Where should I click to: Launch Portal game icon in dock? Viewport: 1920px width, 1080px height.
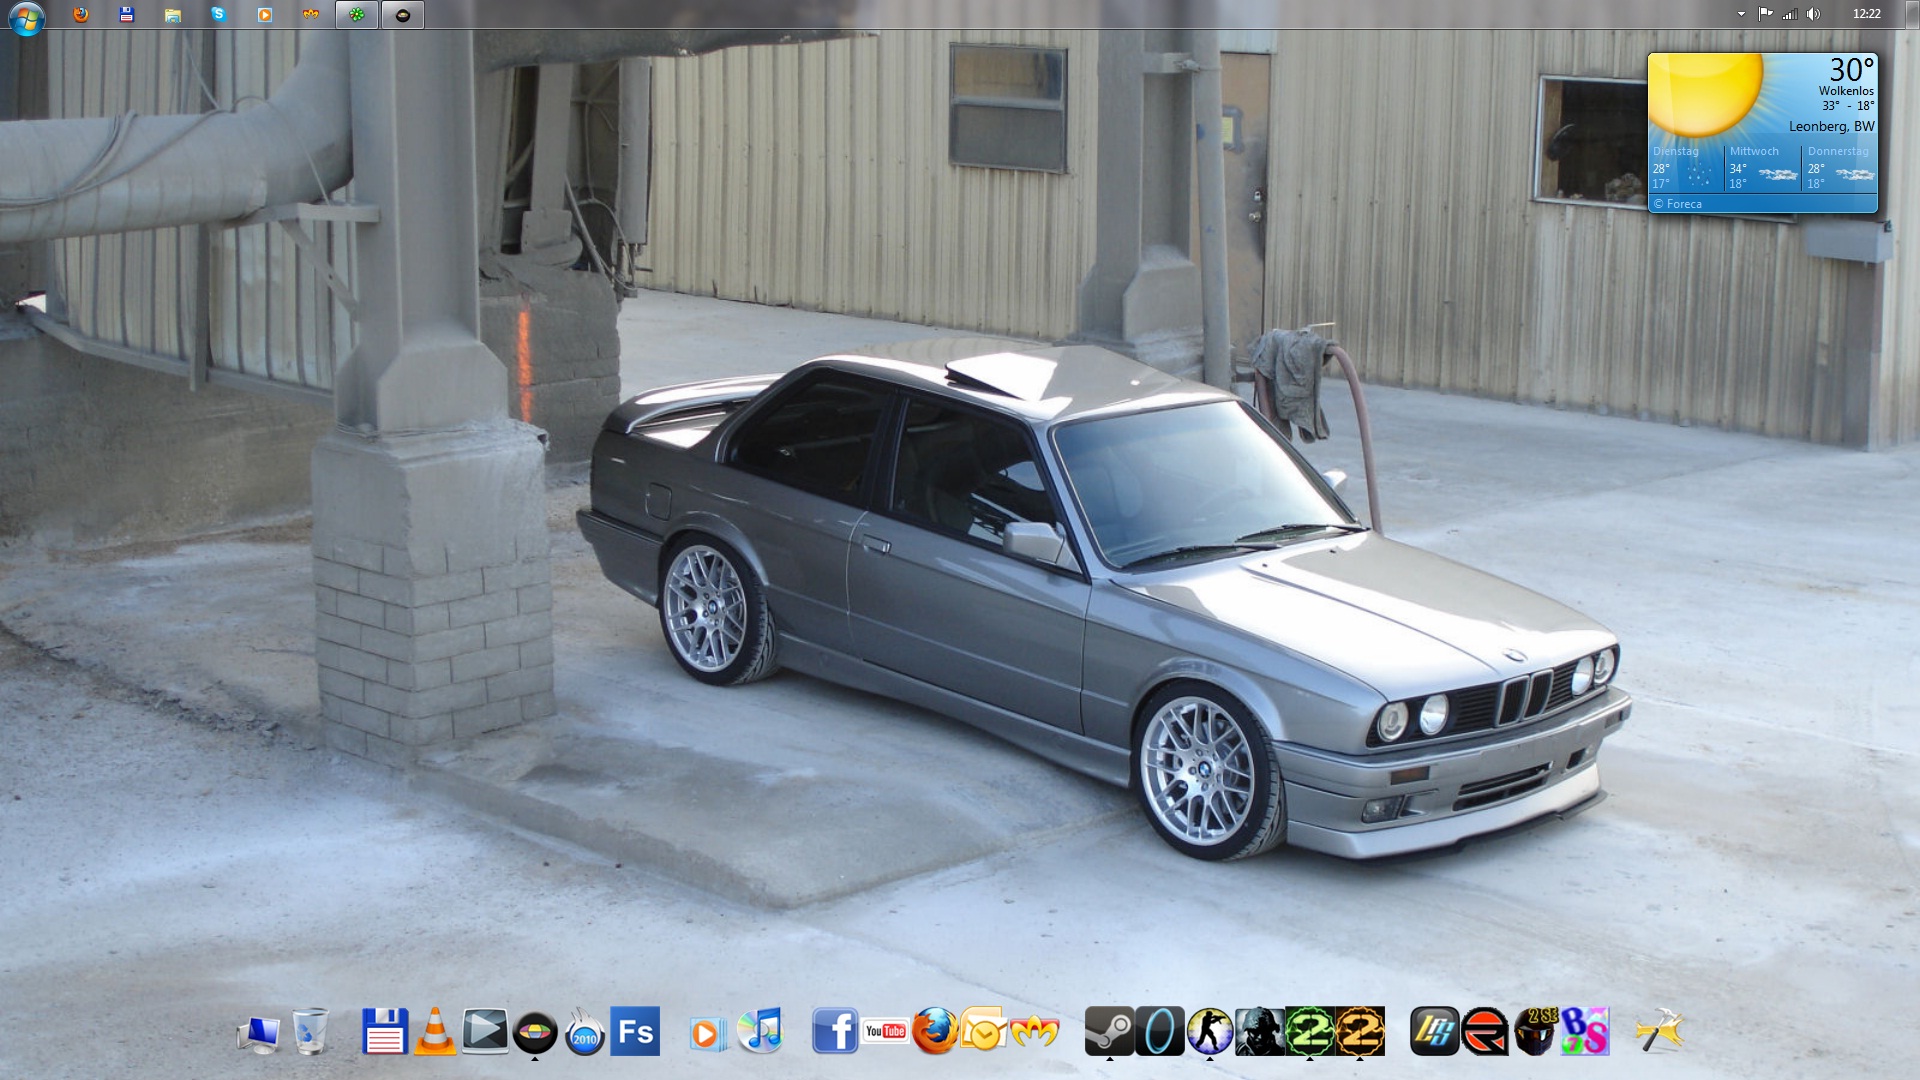point(1159,1031)
